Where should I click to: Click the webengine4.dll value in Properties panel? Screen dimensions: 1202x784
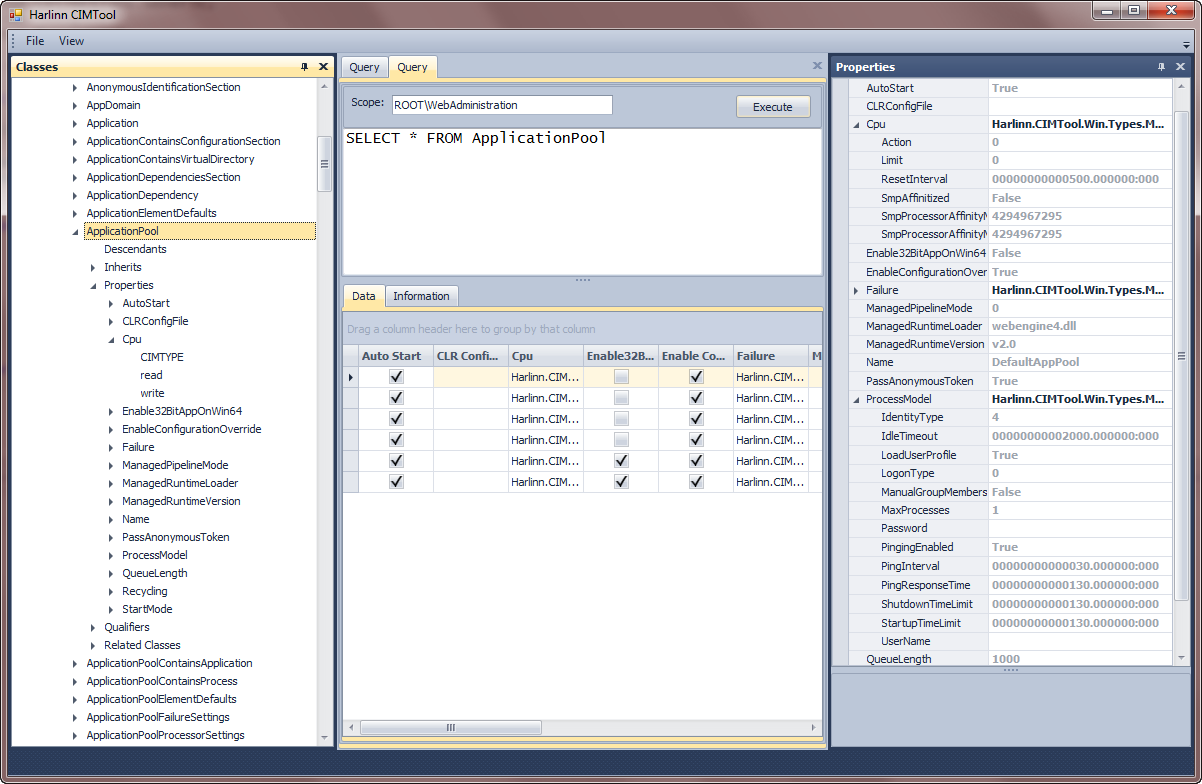tap(1033, 326)
